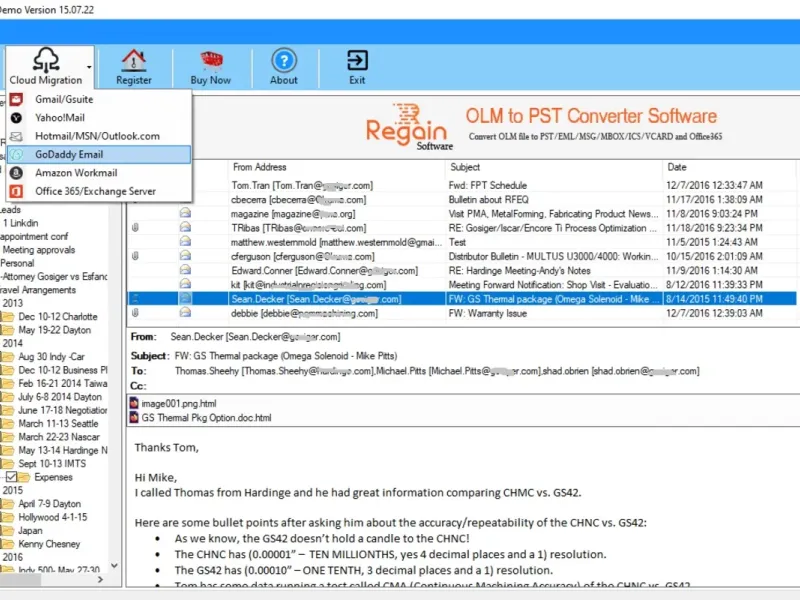
Task: Click the Test subject email row
Action: 462,242
